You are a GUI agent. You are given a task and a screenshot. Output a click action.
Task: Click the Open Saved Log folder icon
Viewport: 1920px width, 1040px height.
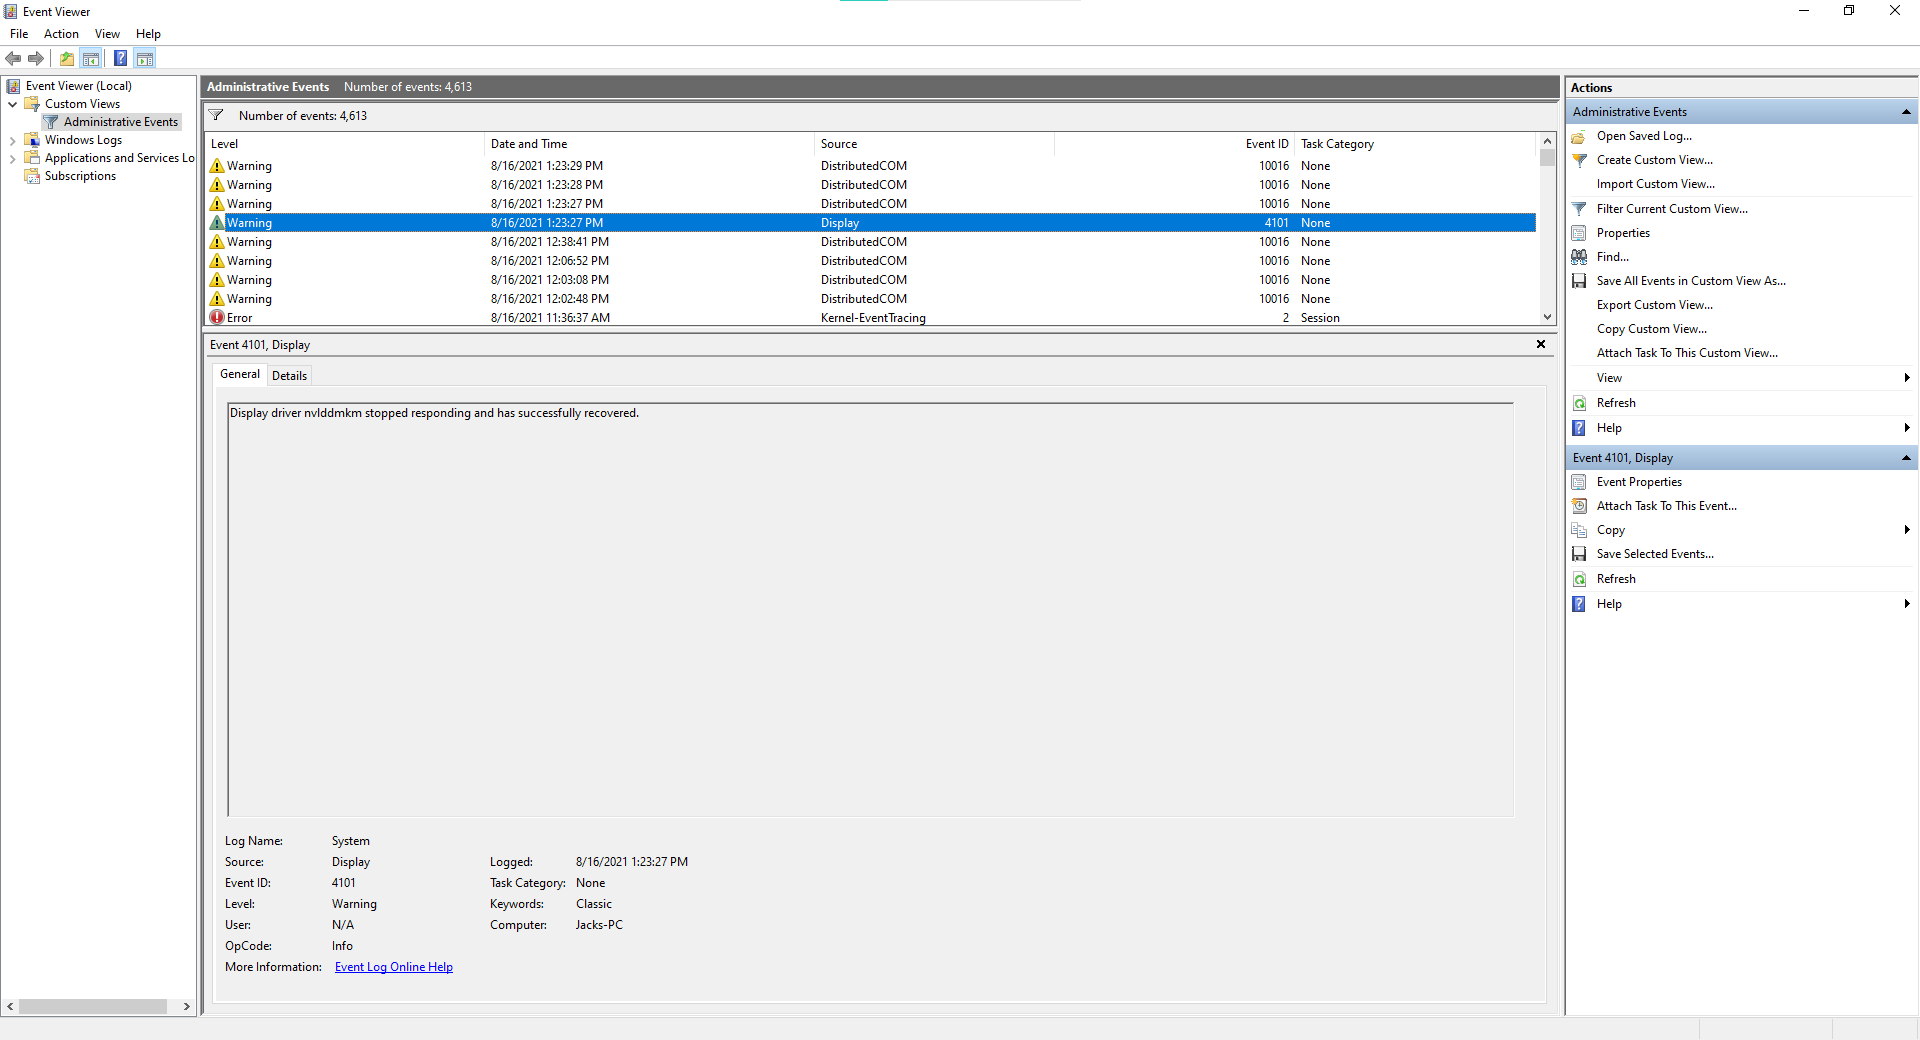click(1579, 136)
